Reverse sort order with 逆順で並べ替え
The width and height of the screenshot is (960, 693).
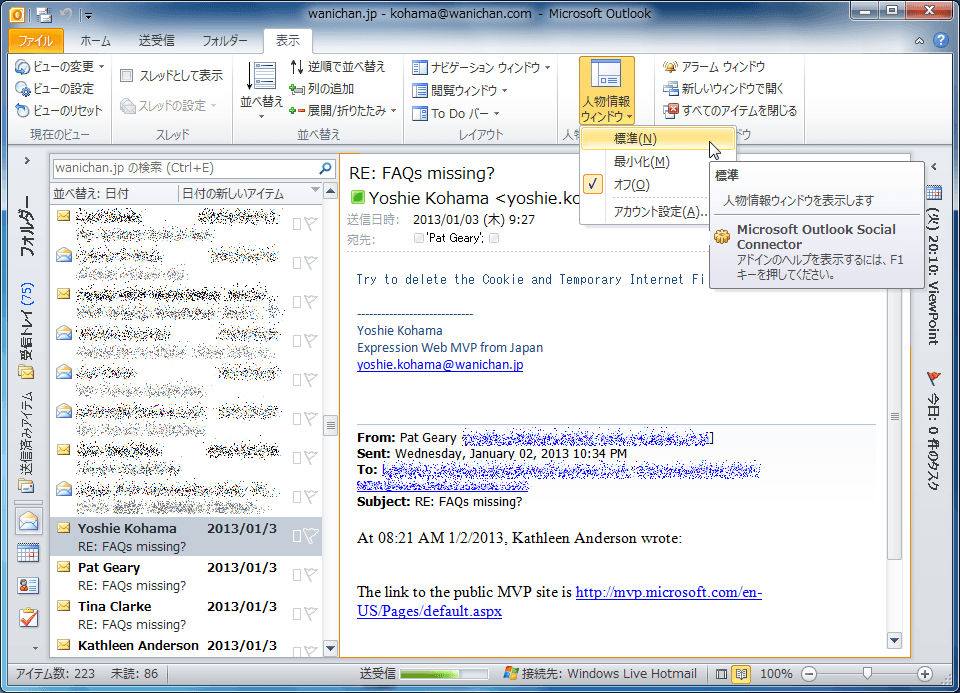(x=337, y=66)
